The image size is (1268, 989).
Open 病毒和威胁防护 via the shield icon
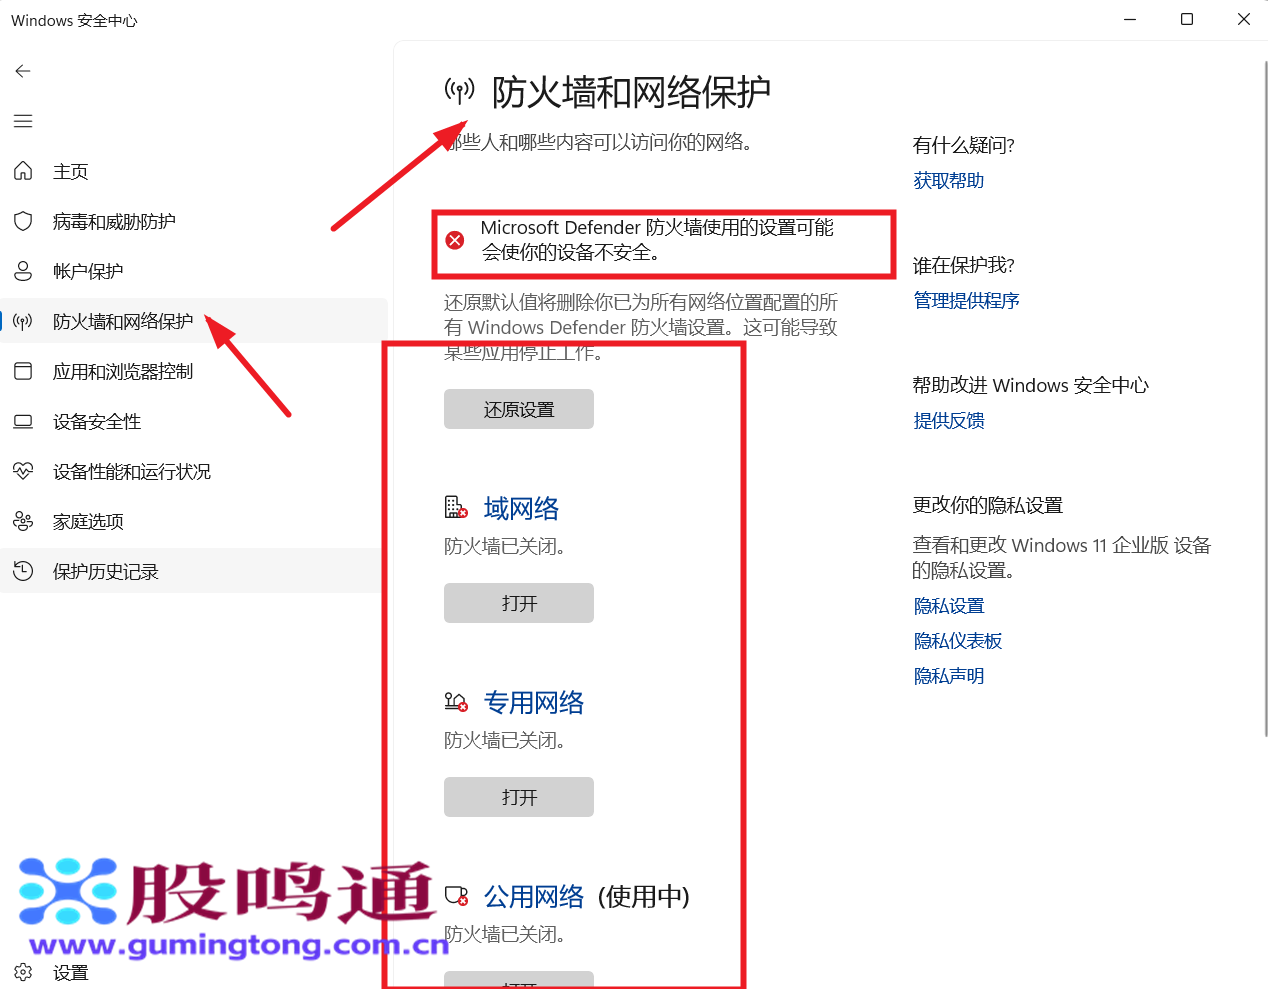pos(22,221)
